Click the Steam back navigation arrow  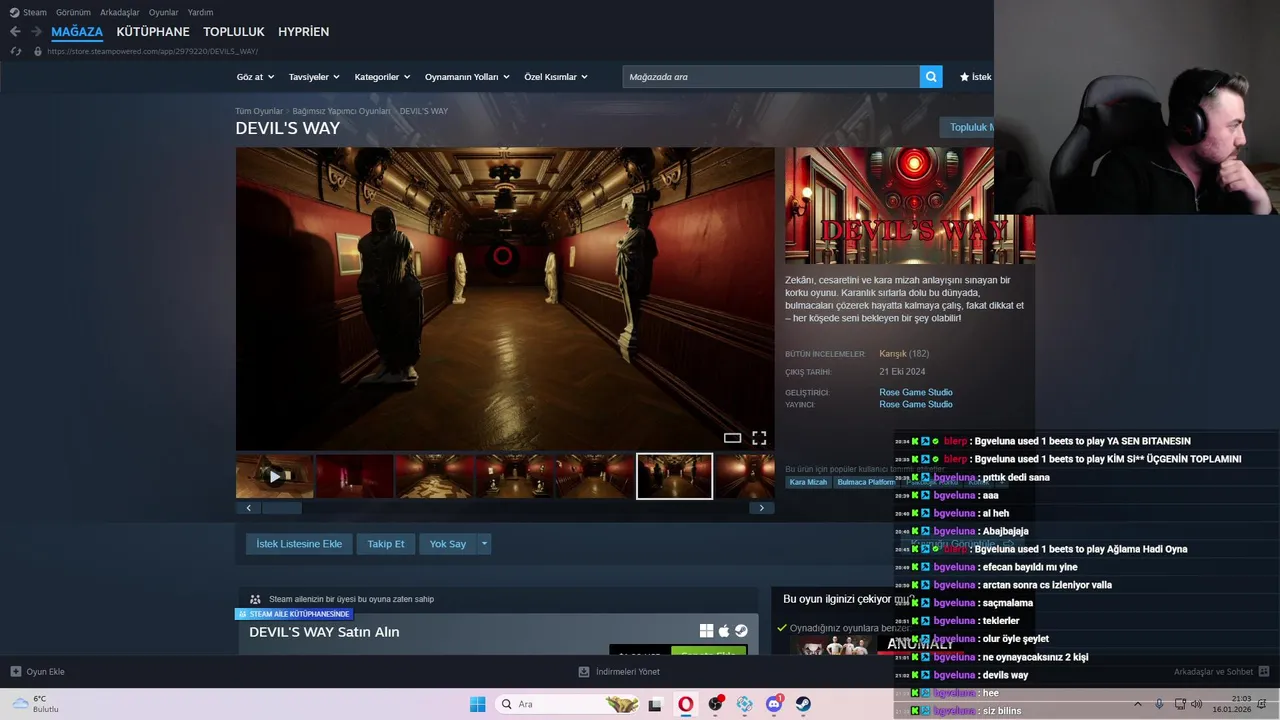[15, 32]
